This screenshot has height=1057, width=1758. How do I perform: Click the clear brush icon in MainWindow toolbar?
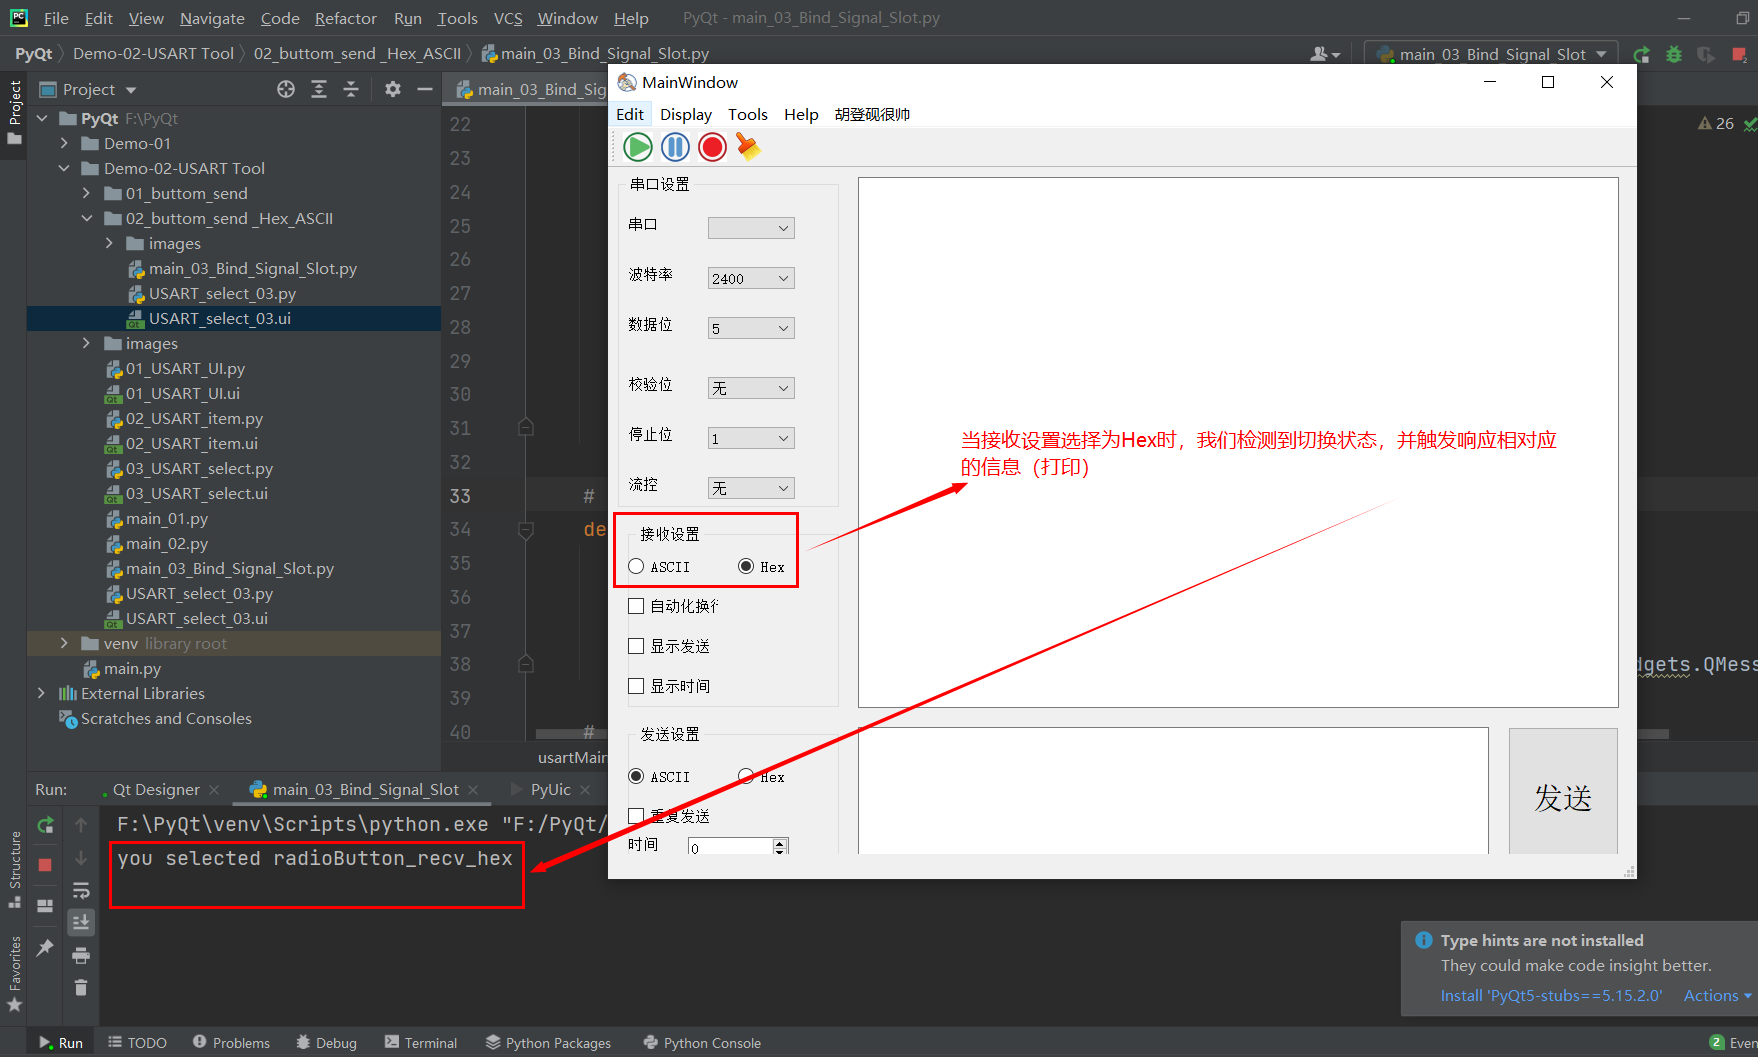click(x=748, y=147)
